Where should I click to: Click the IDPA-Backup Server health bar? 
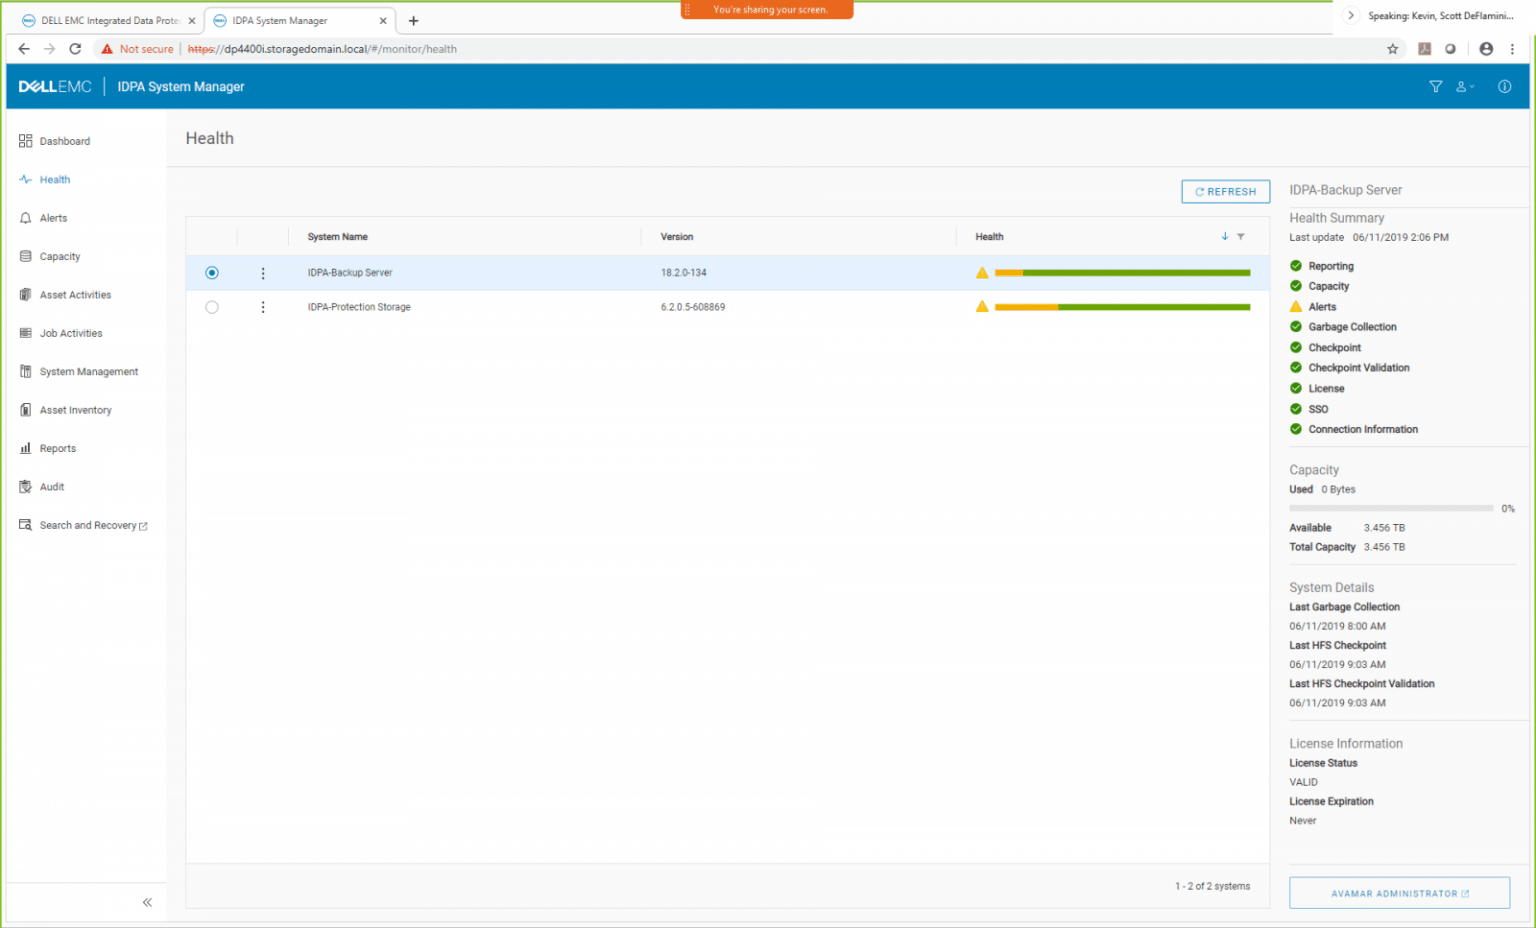[x=1122, y=273]
